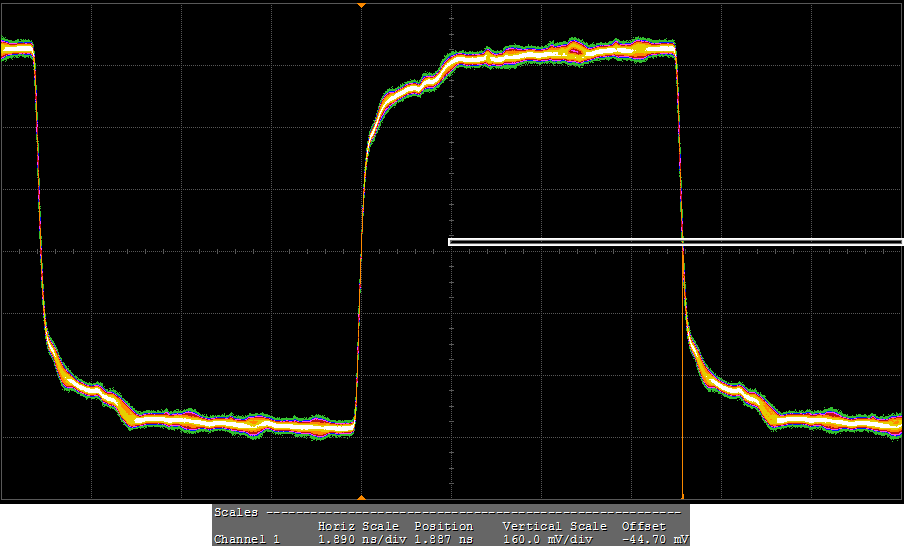Select the white horizontal marker bar
The height and width of the screenshot is (546, 904).
coord(675,241)
